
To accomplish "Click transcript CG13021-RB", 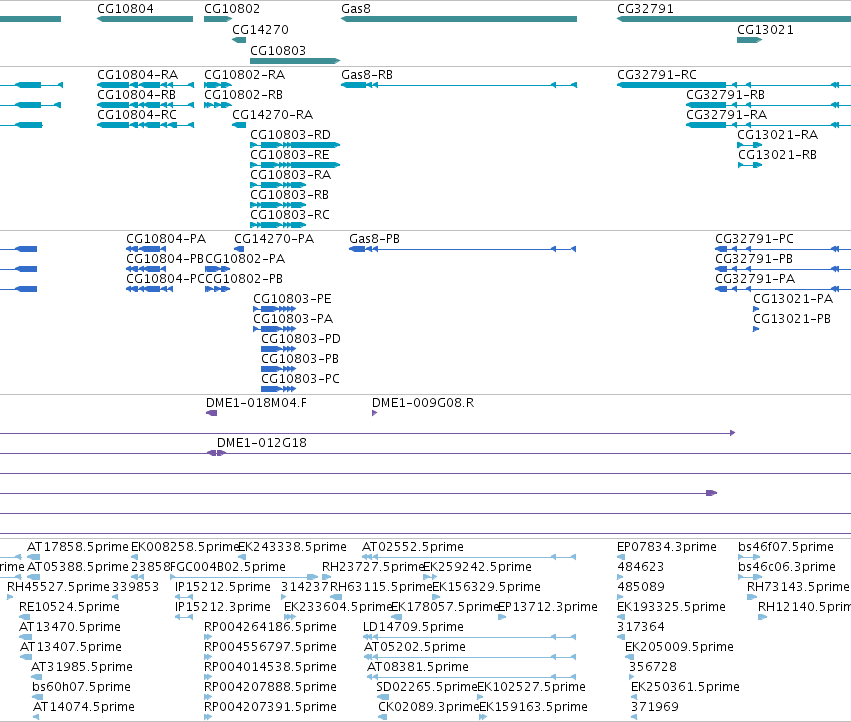I will [x=750, y=165].
